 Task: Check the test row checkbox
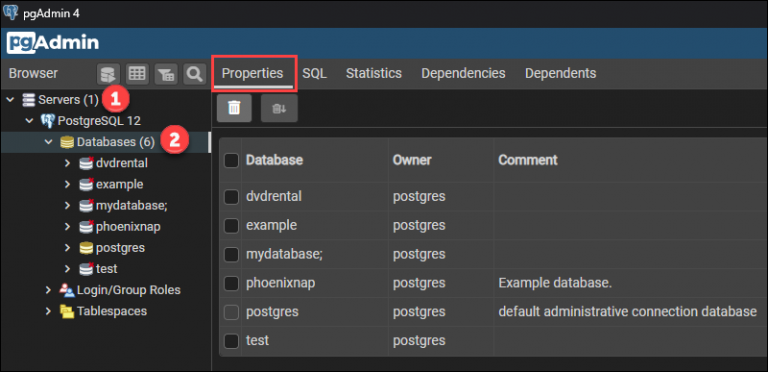(231, 341)
